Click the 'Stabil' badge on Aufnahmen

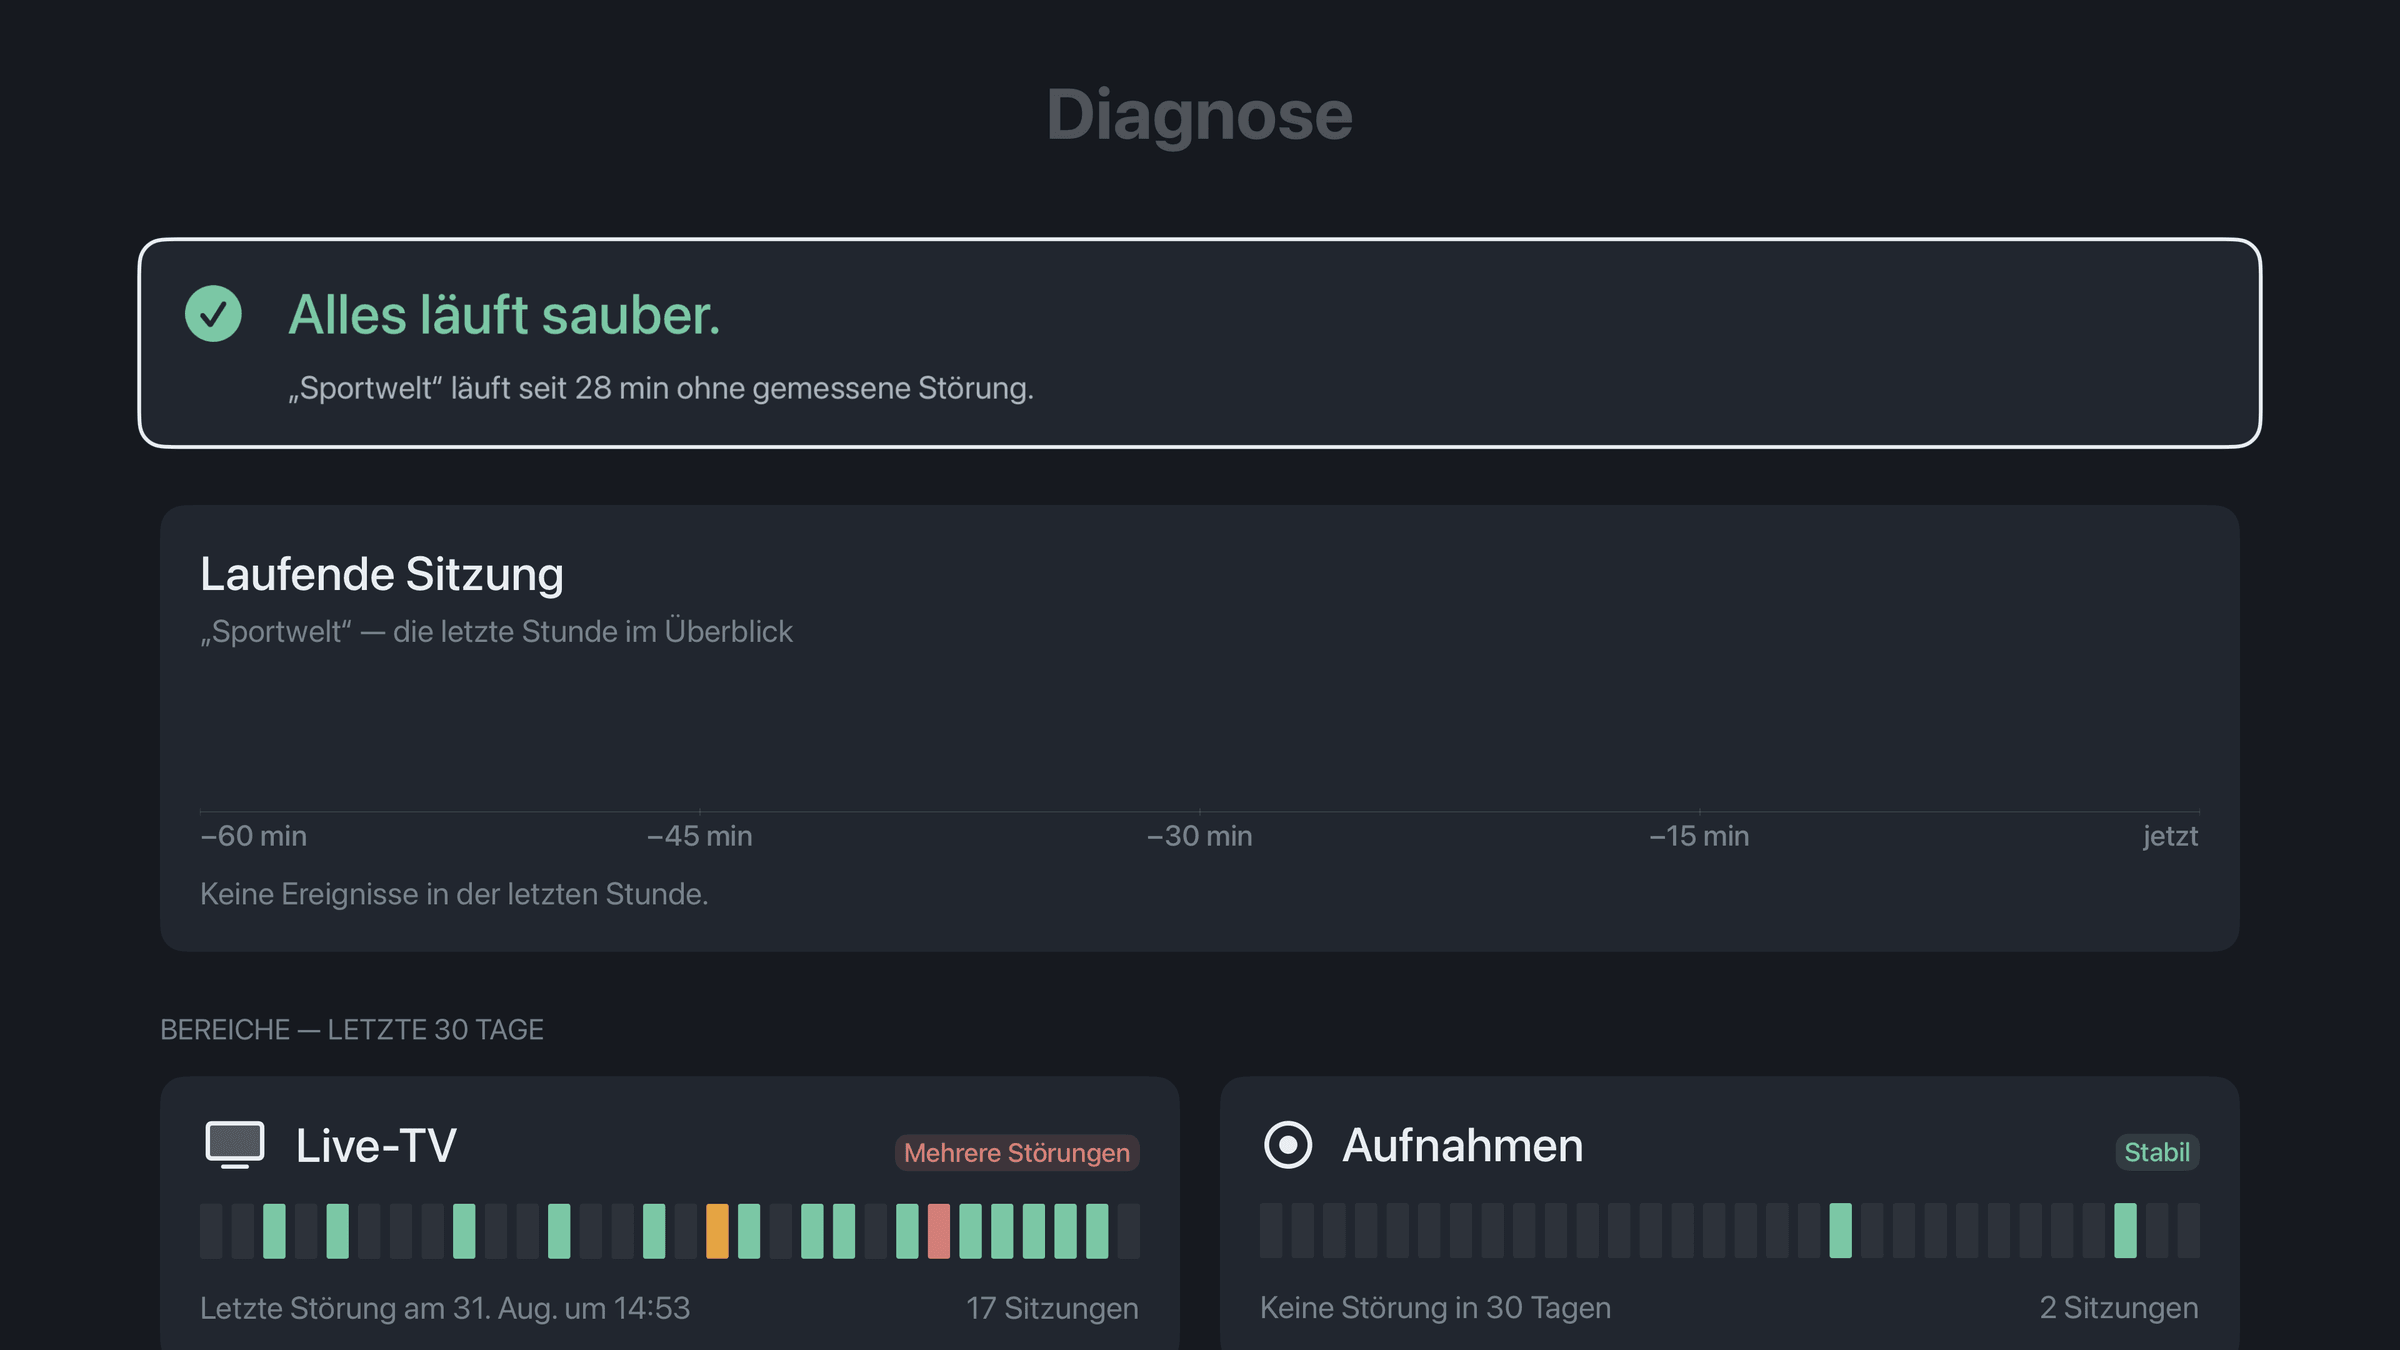[x=2157, y=1152]
